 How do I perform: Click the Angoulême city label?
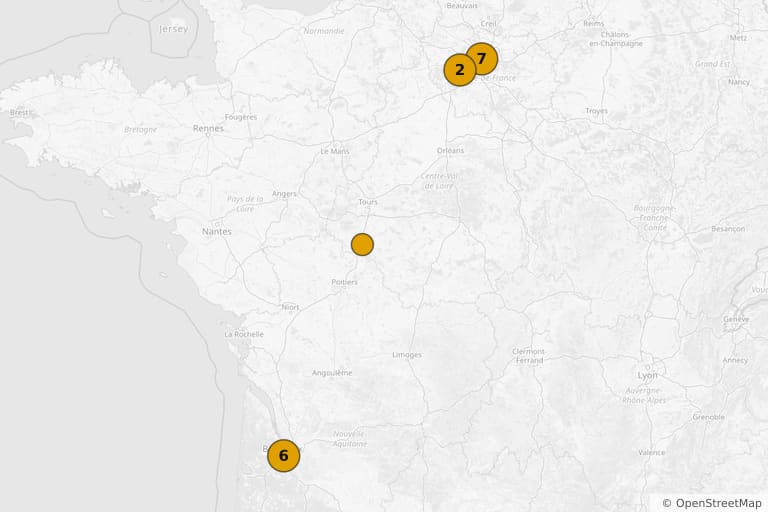click(x=332, y=373)
